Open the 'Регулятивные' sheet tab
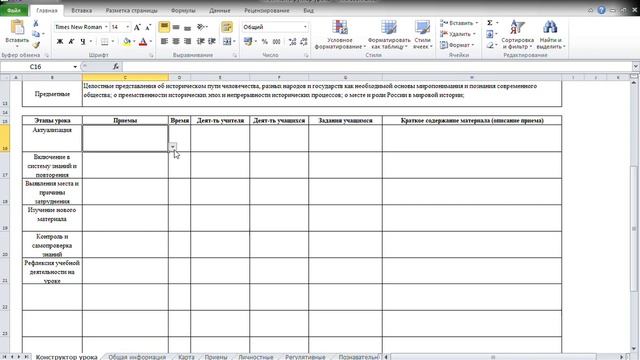The width and height of the screenshot is (640, 360). click(305, 357)
